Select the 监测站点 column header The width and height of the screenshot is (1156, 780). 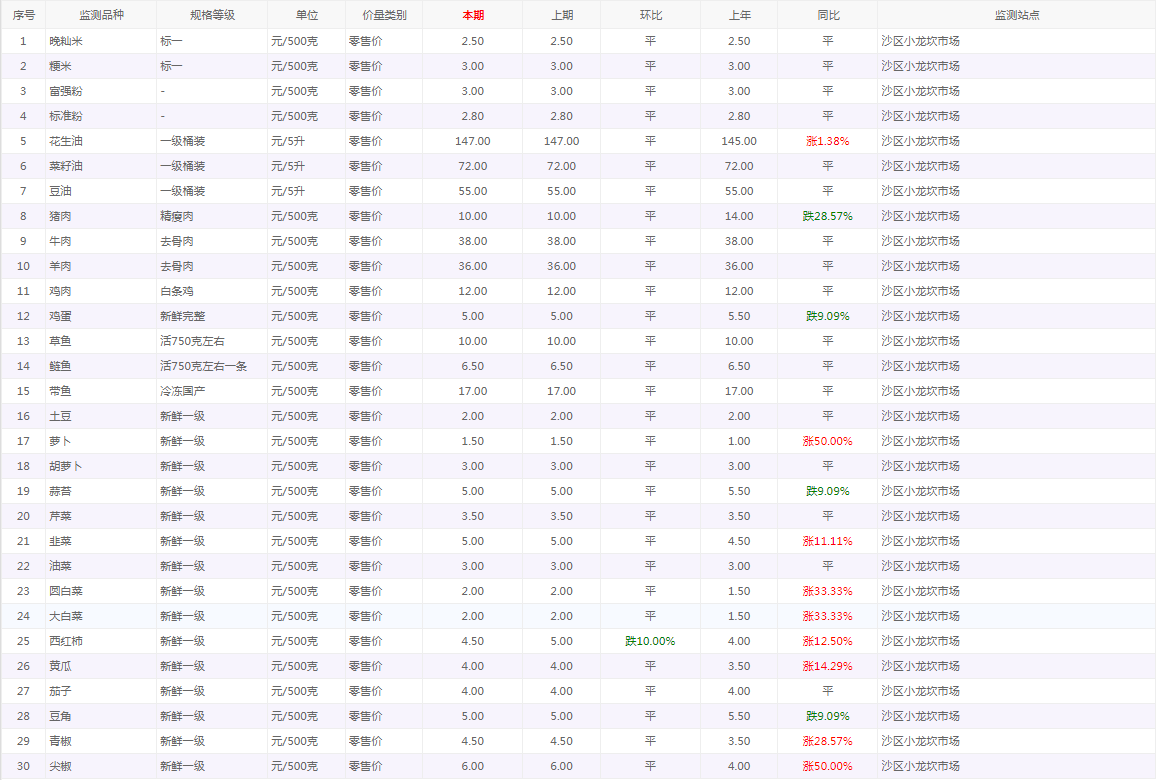point(1016,15)
